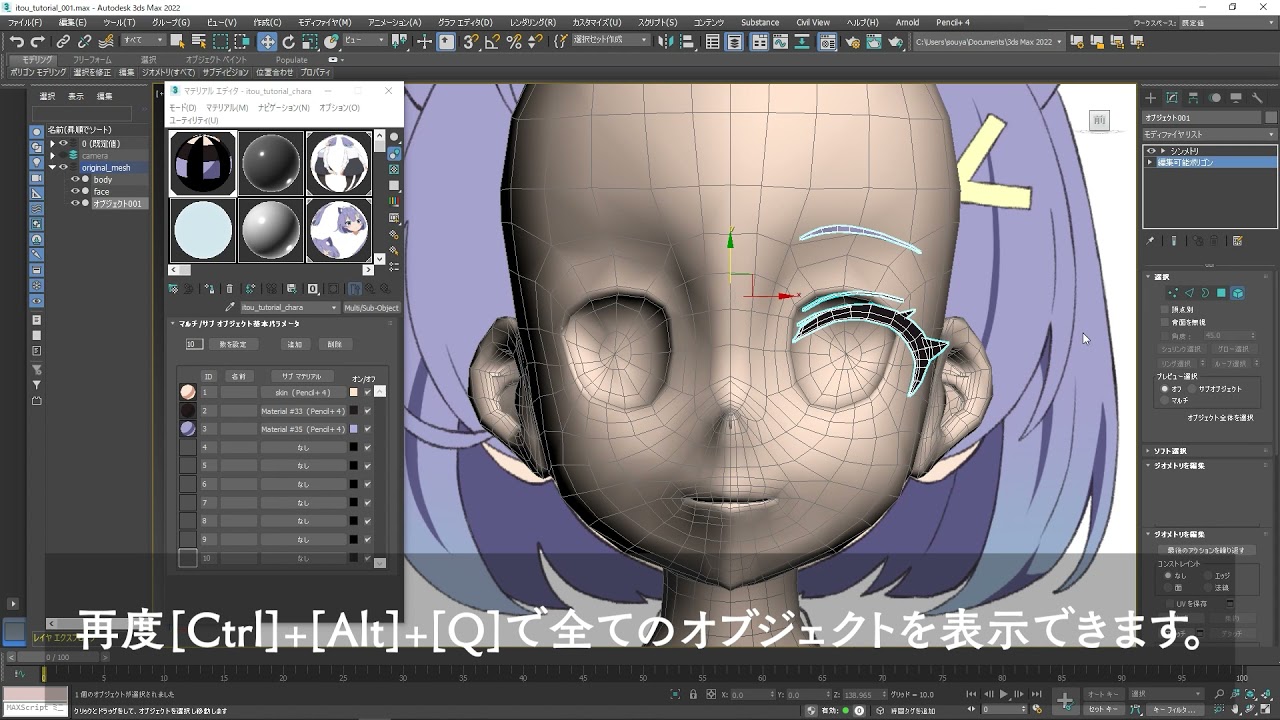
Task: Click the skin (Pencil+ 4) sub-material button
Action: 303,392
